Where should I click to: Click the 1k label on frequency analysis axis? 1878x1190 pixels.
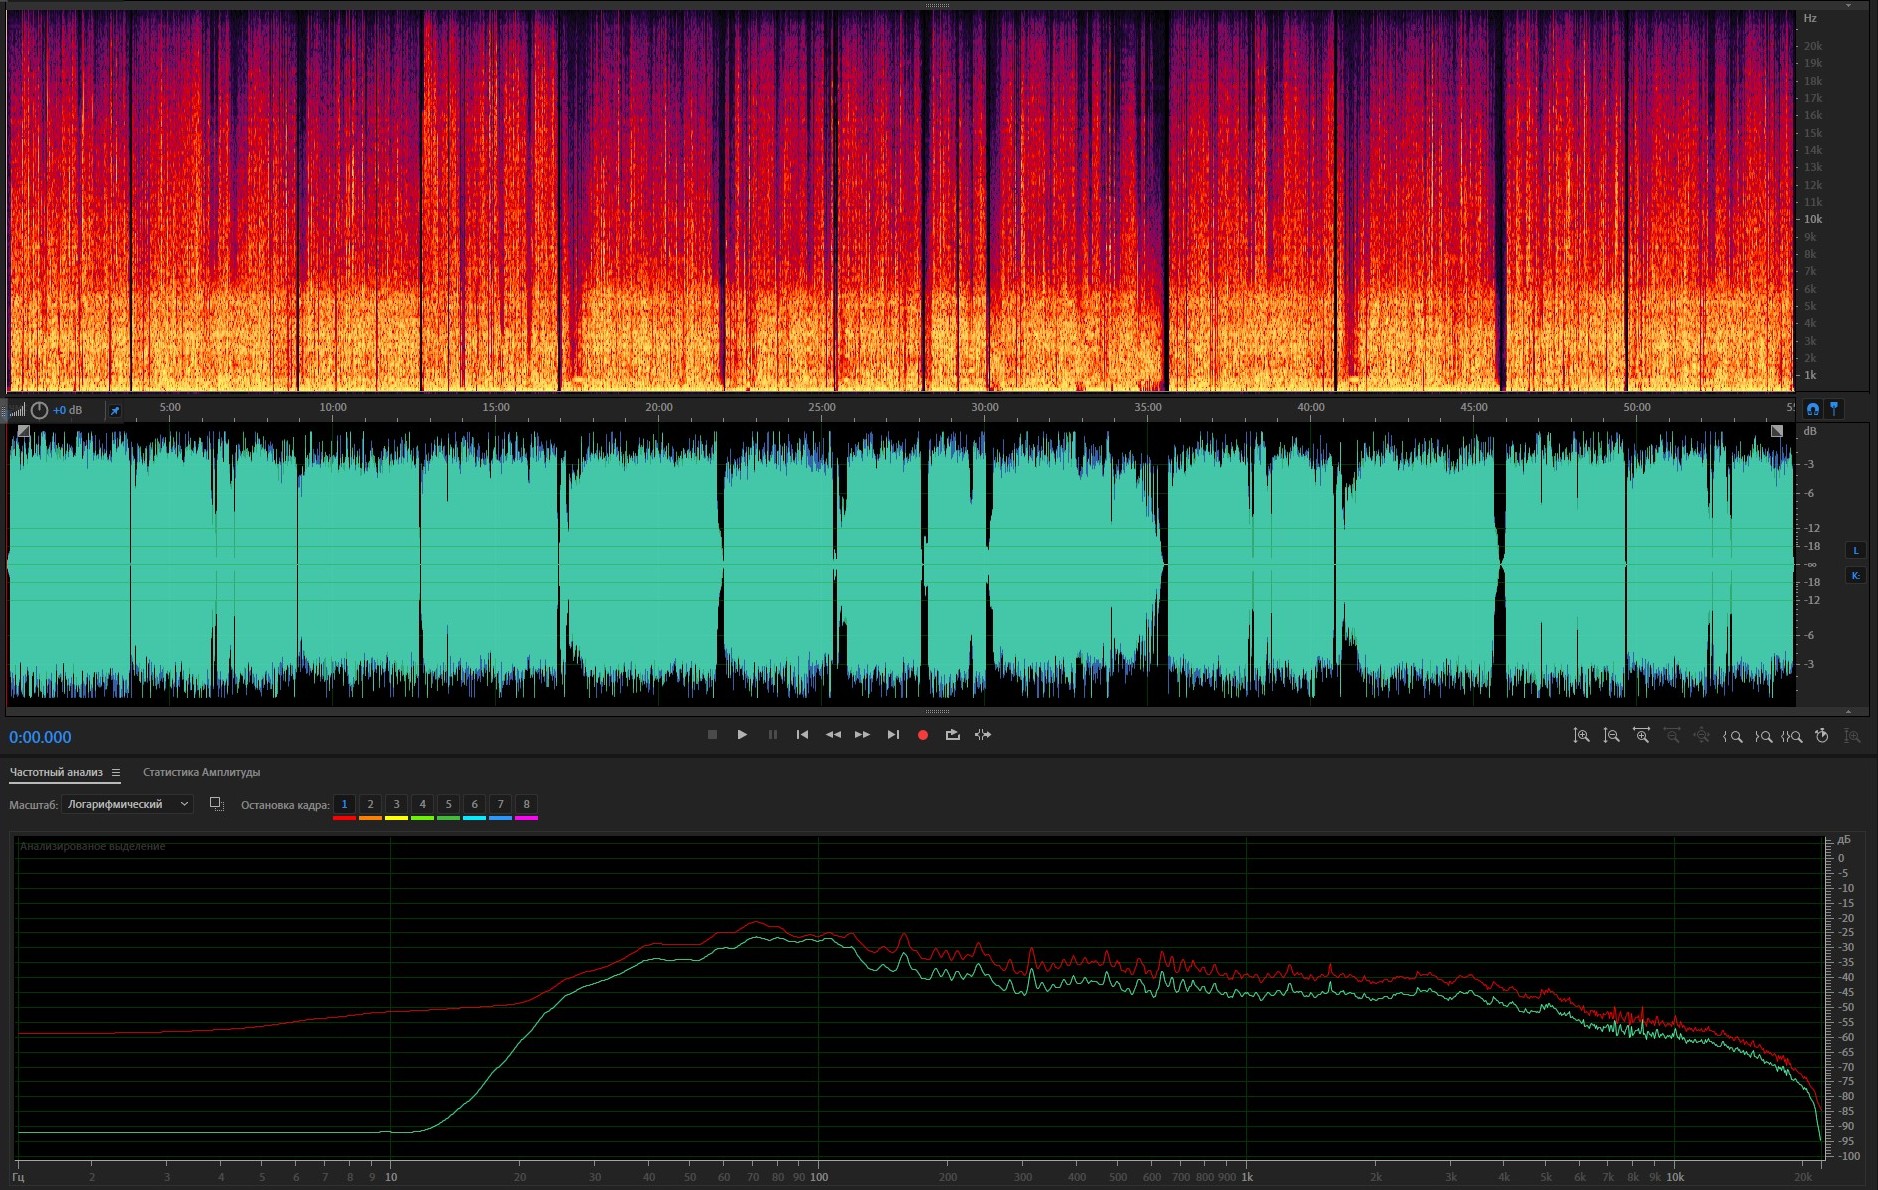point(1247,1177)
